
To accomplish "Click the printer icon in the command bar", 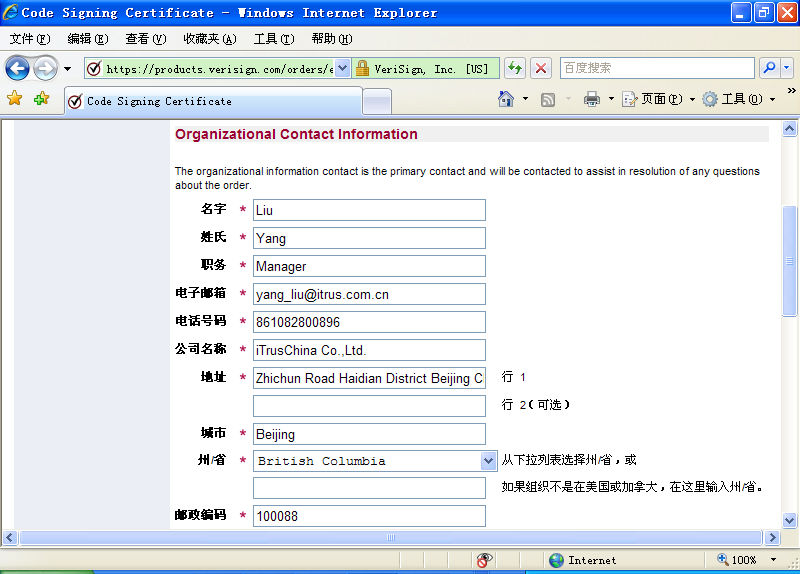I will coord(592,99).
